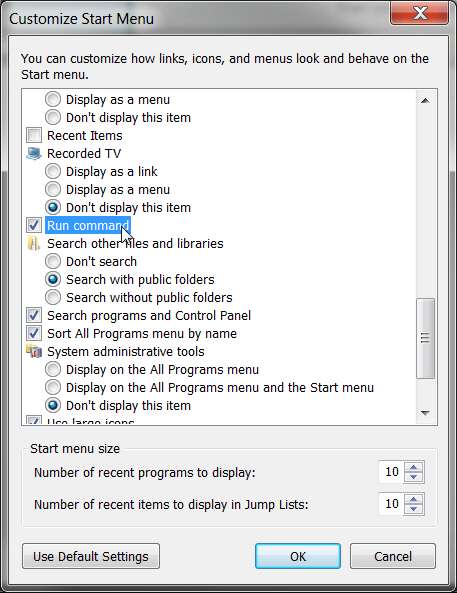Image resolution: width=457 pixels, height=593 pixels.
Task: Click the list scrollbar down arrow
Action: point(425,413)
